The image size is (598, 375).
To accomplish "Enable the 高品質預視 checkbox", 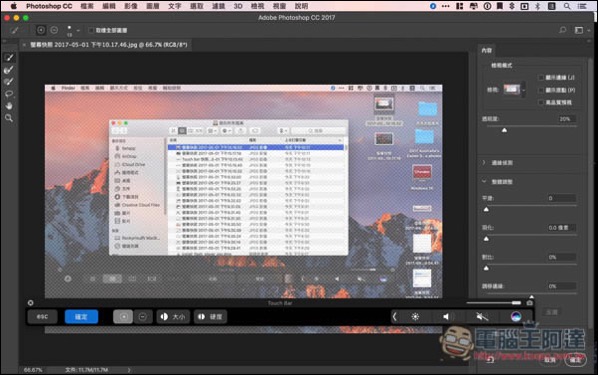I will [541, 102].
